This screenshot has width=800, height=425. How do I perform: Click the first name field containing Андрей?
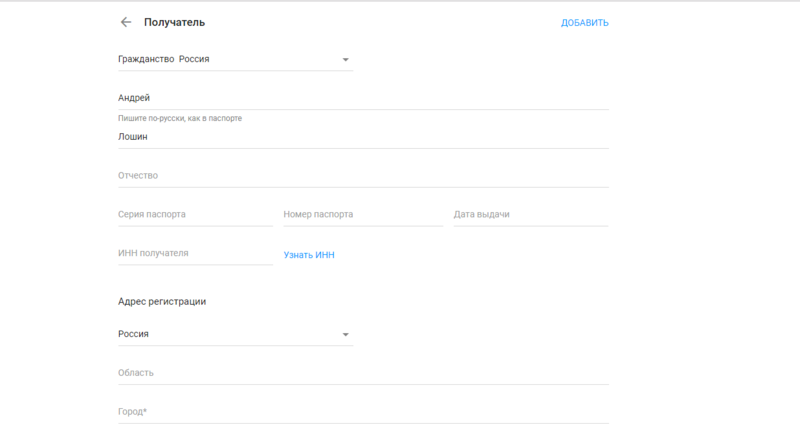tap(363, 97)
